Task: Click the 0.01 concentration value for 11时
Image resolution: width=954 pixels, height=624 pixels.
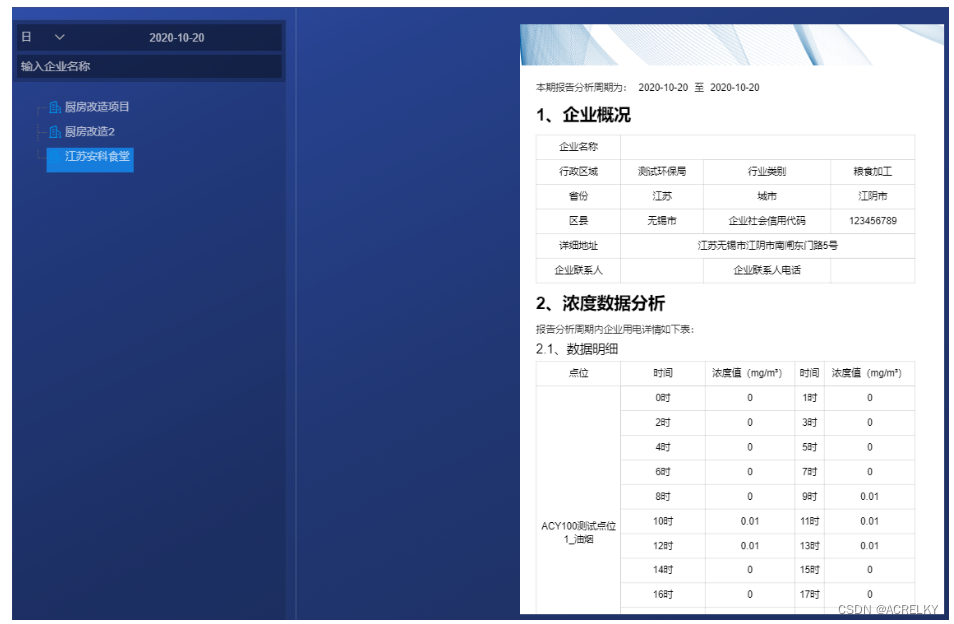Action: (x=869, y=521)
